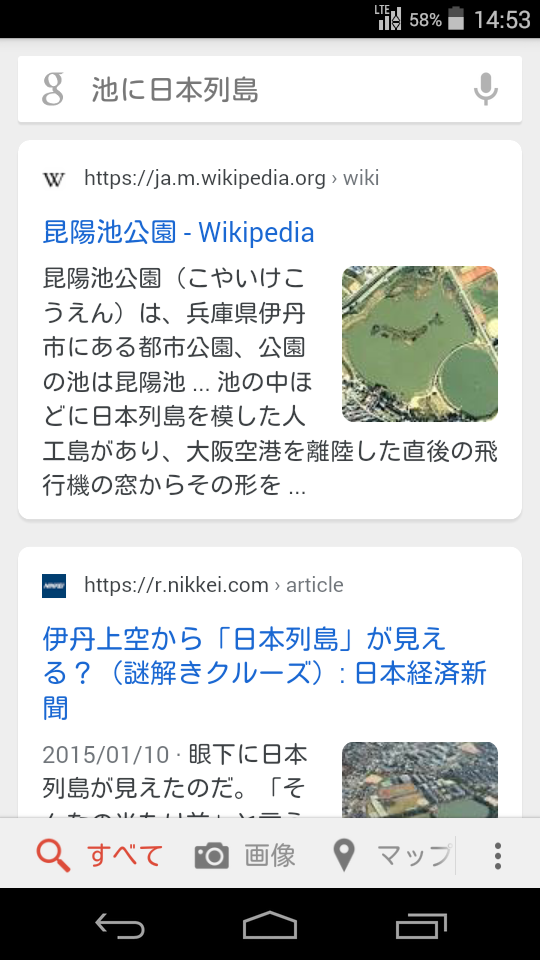Tap the map pin icon

[344, 855]
